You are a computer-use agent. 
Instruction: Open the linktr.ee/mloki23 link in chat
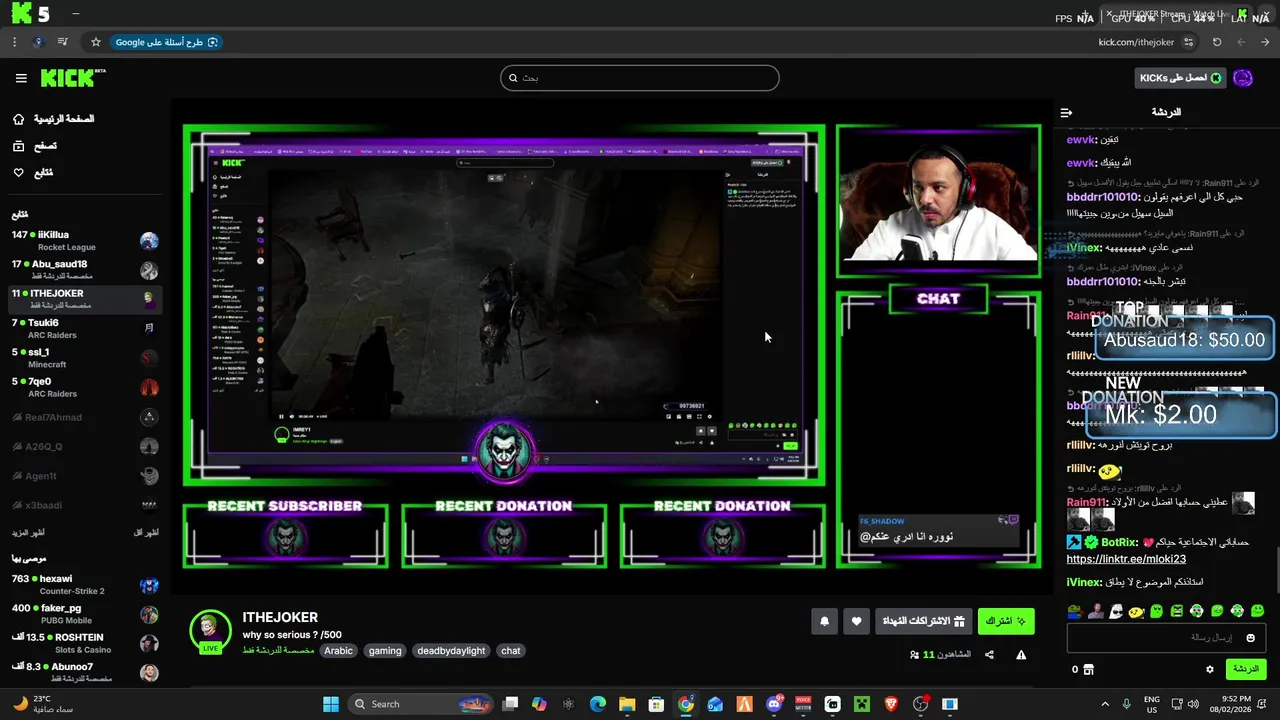[1126, 559]
